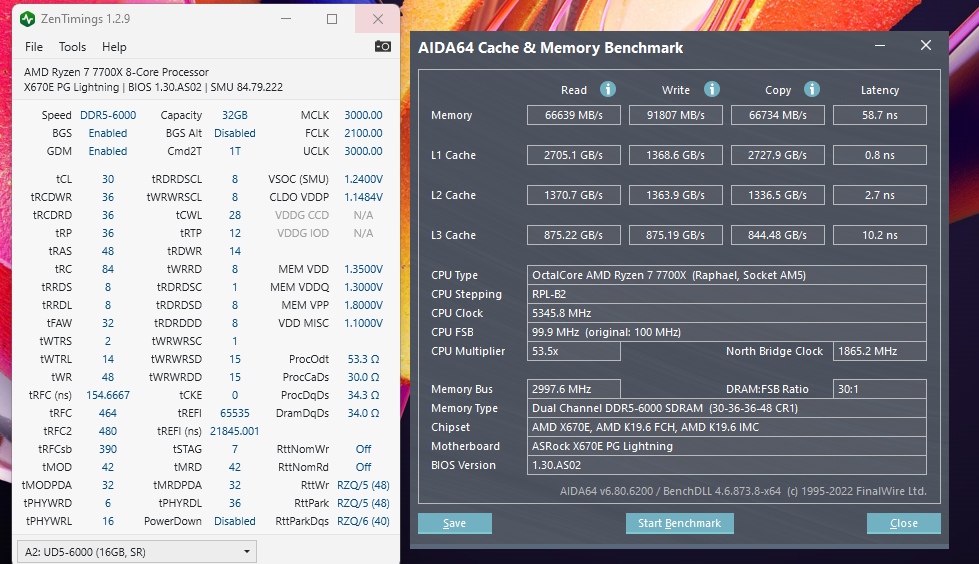Click the MCLK value 3000.00

pos(363,115)
